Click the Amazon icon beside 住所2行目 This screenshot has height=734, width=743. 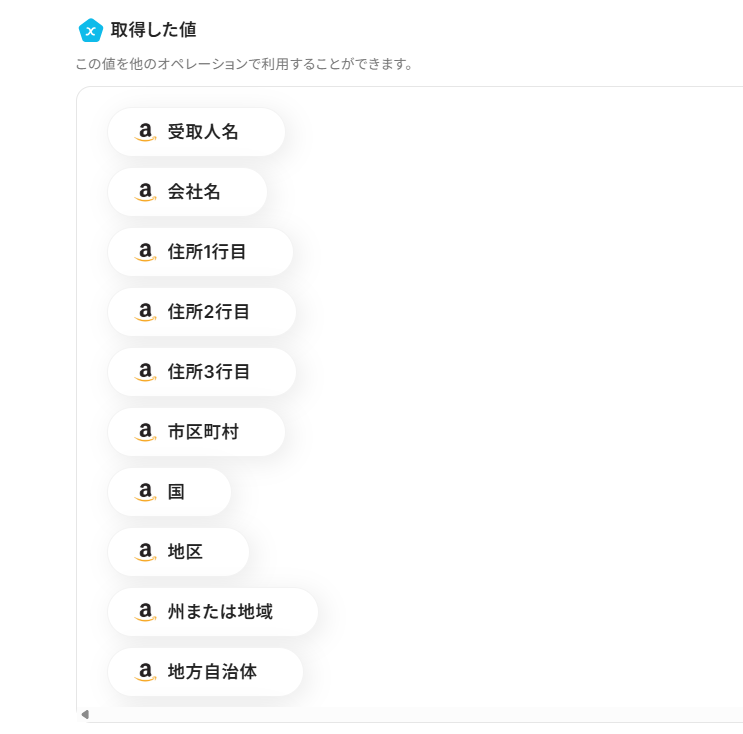coord(145,312)
